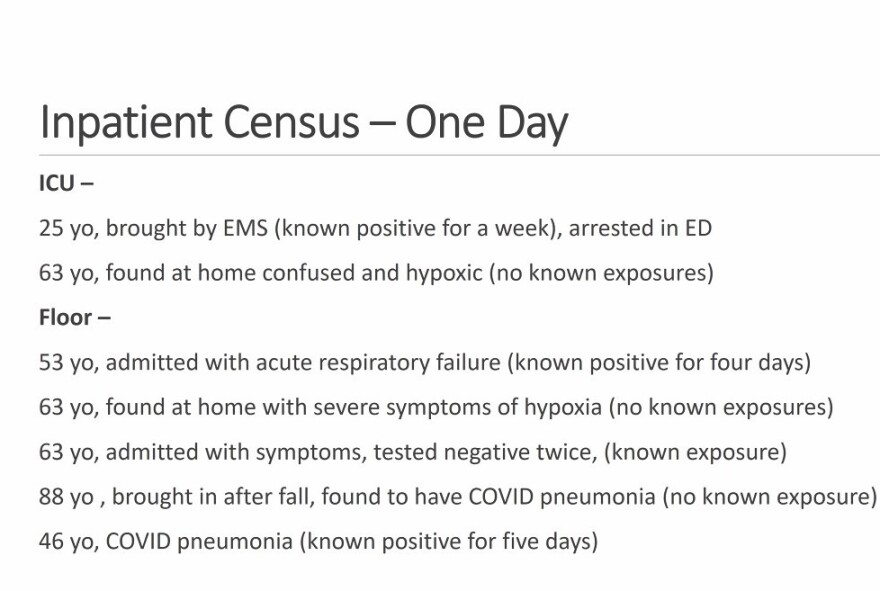Click the word 'Census' in the title

point(291,122)
